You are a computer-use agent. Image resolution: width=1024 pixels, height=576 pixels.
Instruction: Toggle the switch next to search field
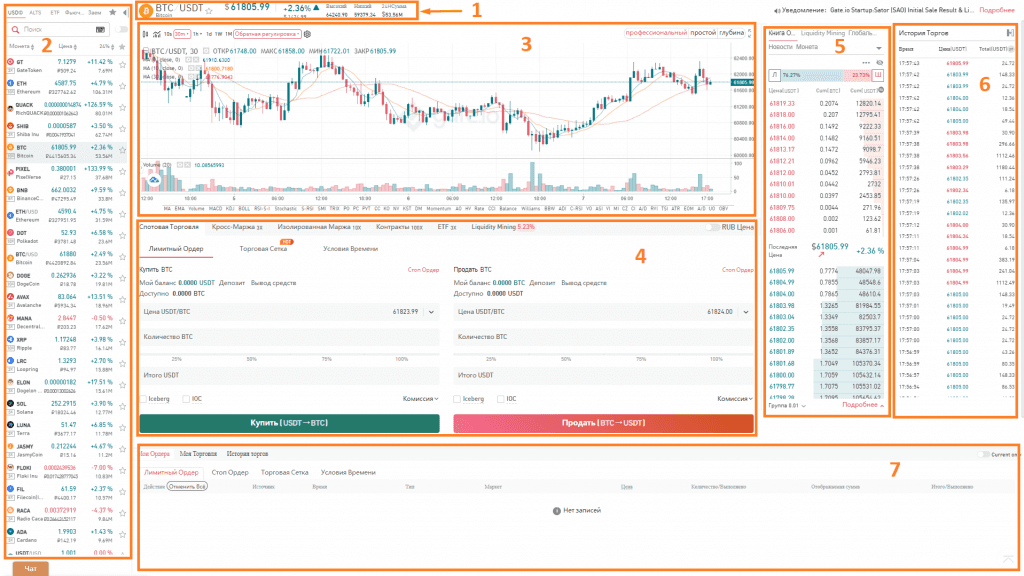121,29
